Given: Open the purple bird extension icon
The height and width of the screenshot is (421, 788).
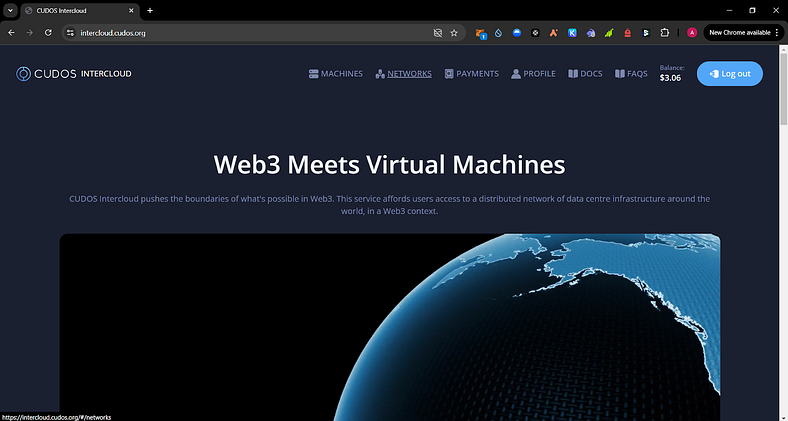Looking at the screenshot, I should click(x=590, y=33).
